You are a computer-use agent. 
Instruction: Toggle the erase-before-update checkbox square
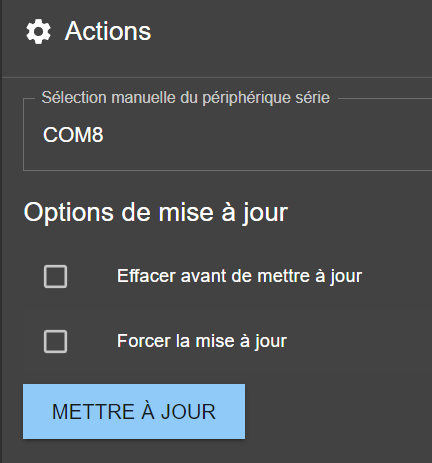pyautogui.click(x=55, y=276)
